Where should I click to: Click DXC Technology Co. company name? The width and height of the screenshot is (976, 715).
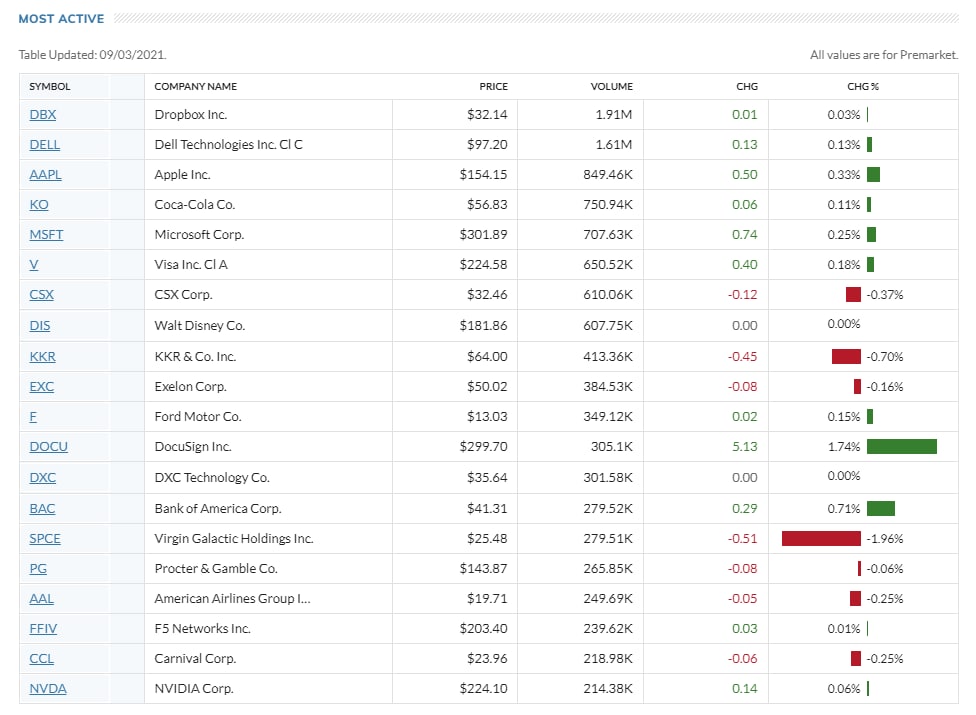(x=212, y=477)
